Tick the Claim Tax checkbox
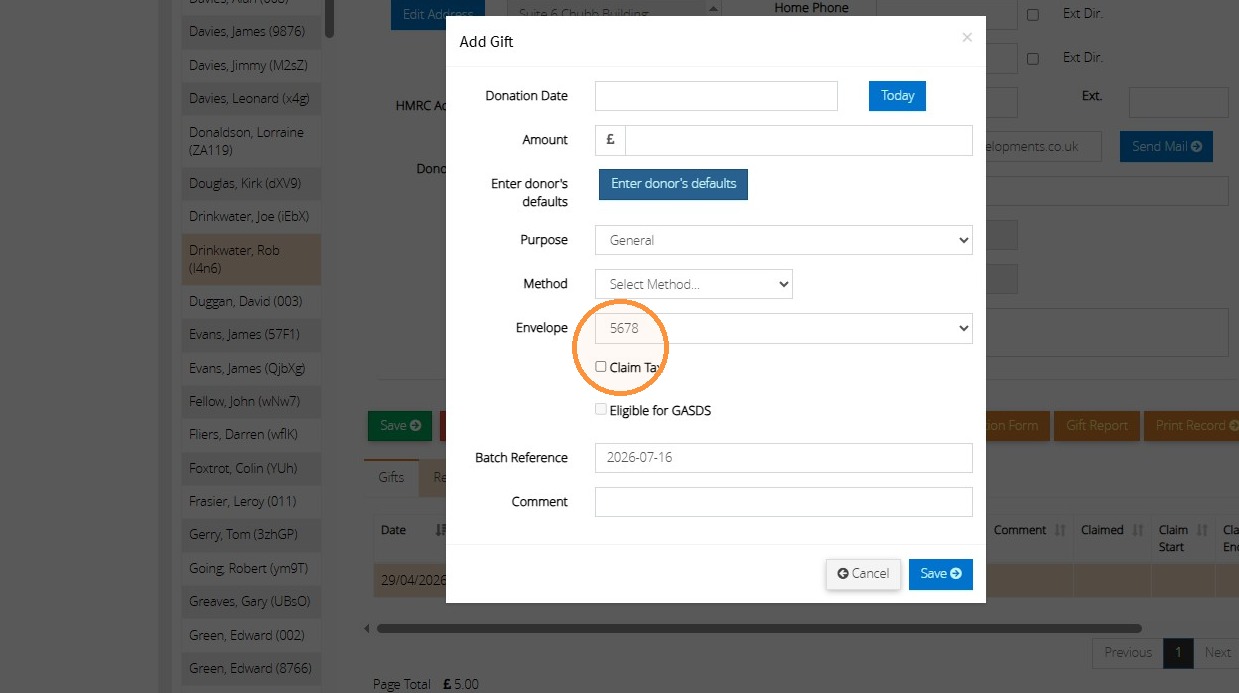The width and height of the screenshot is (1239, 693). click(x=601, y=367)
